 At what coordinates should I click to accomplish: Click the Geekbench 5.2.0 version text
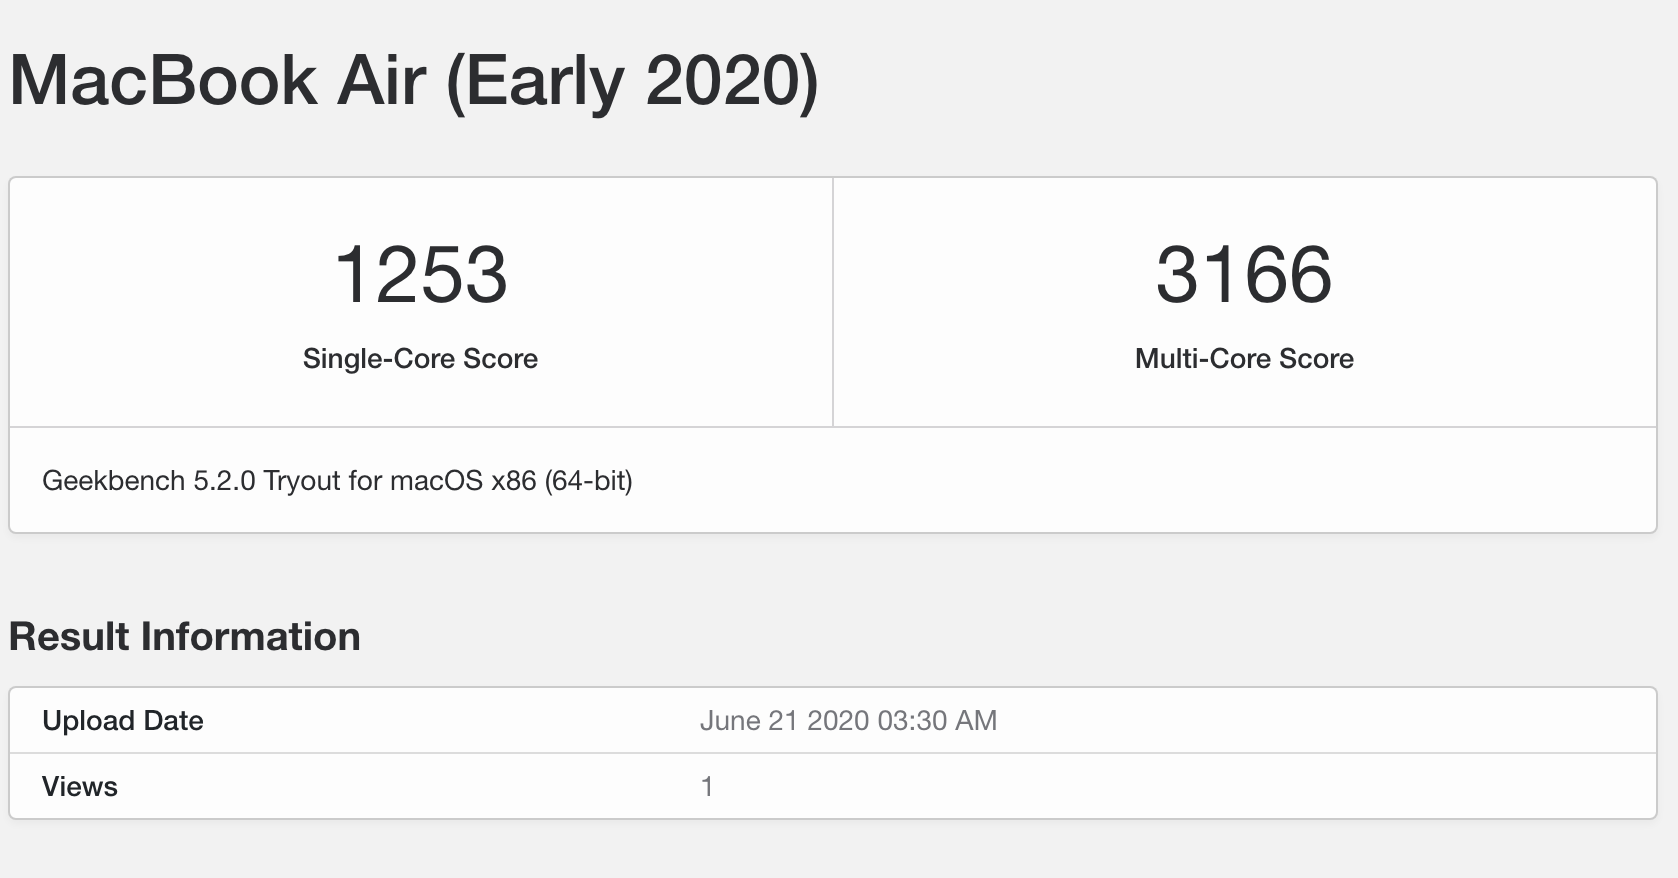pyautogui.click(x=148, y=481)
